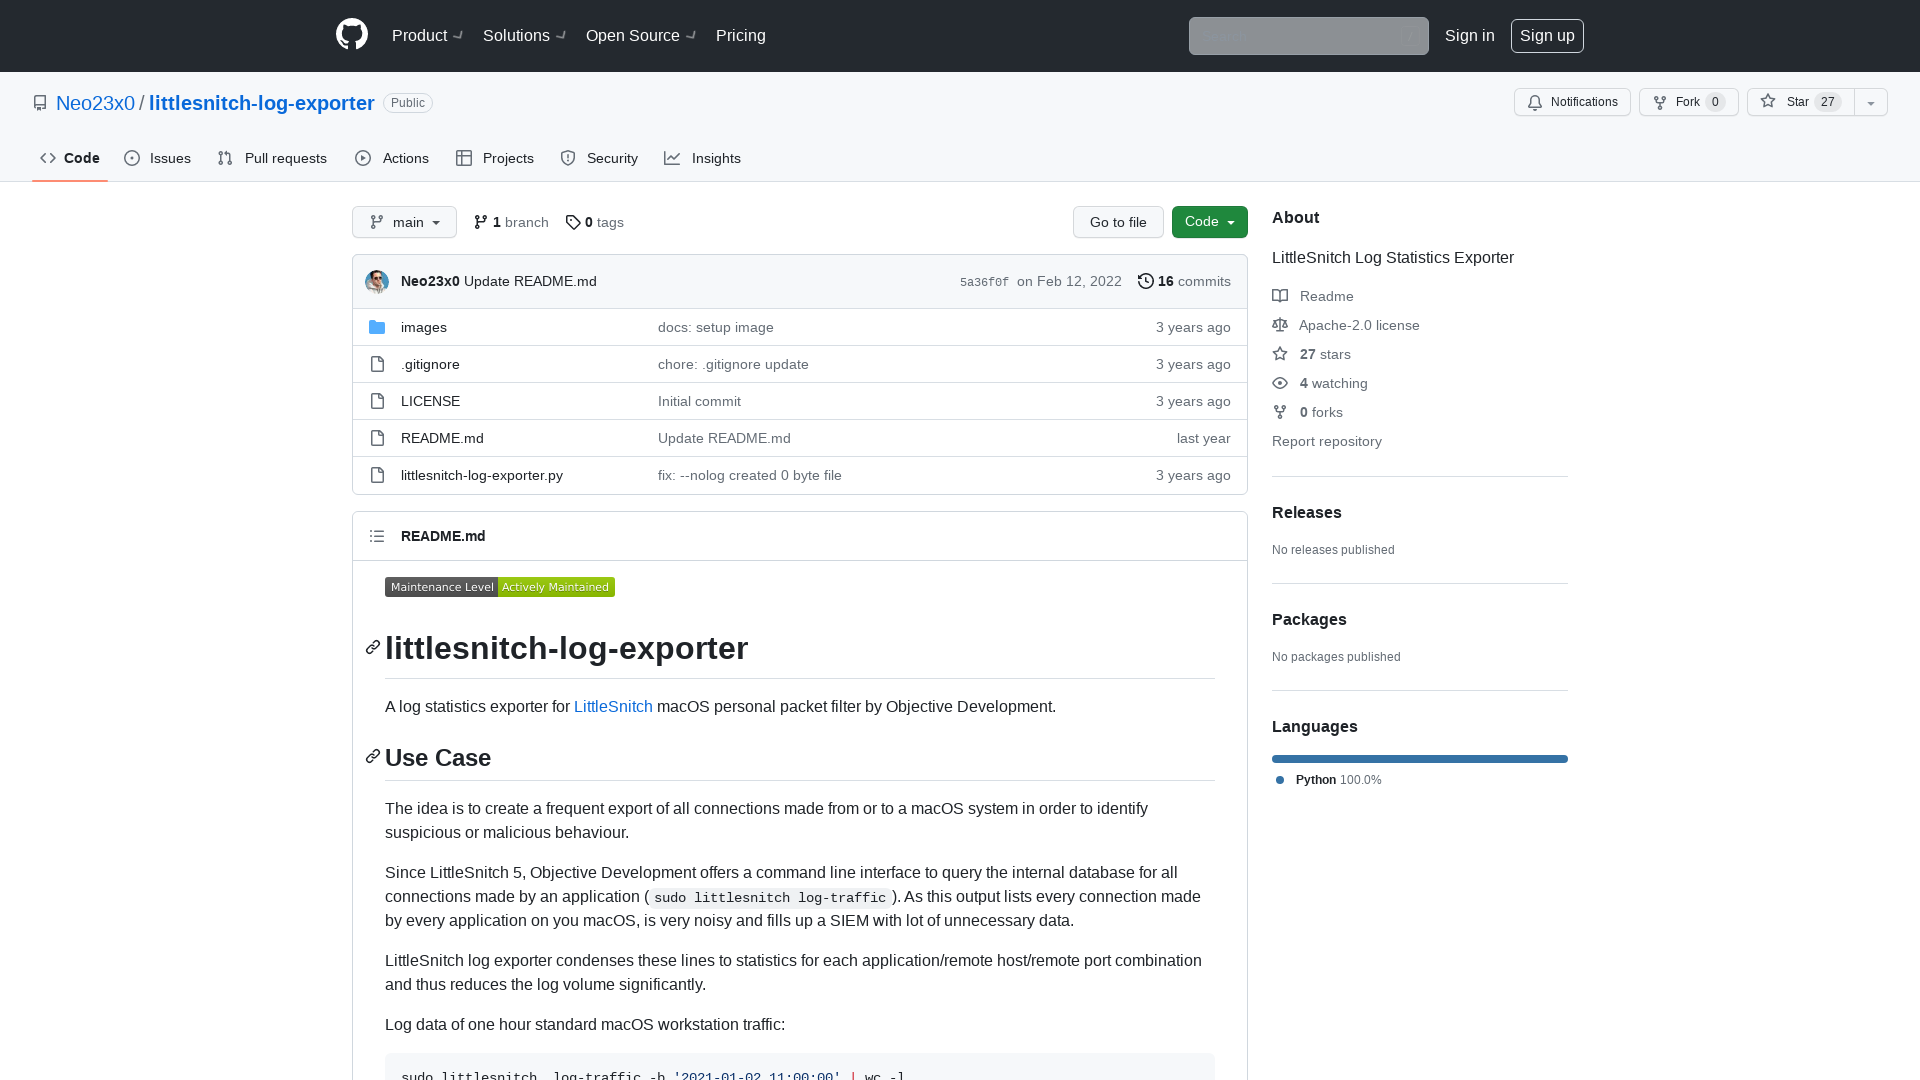
Task: Click the 1 branch link
Action: [x=511, y=222]
